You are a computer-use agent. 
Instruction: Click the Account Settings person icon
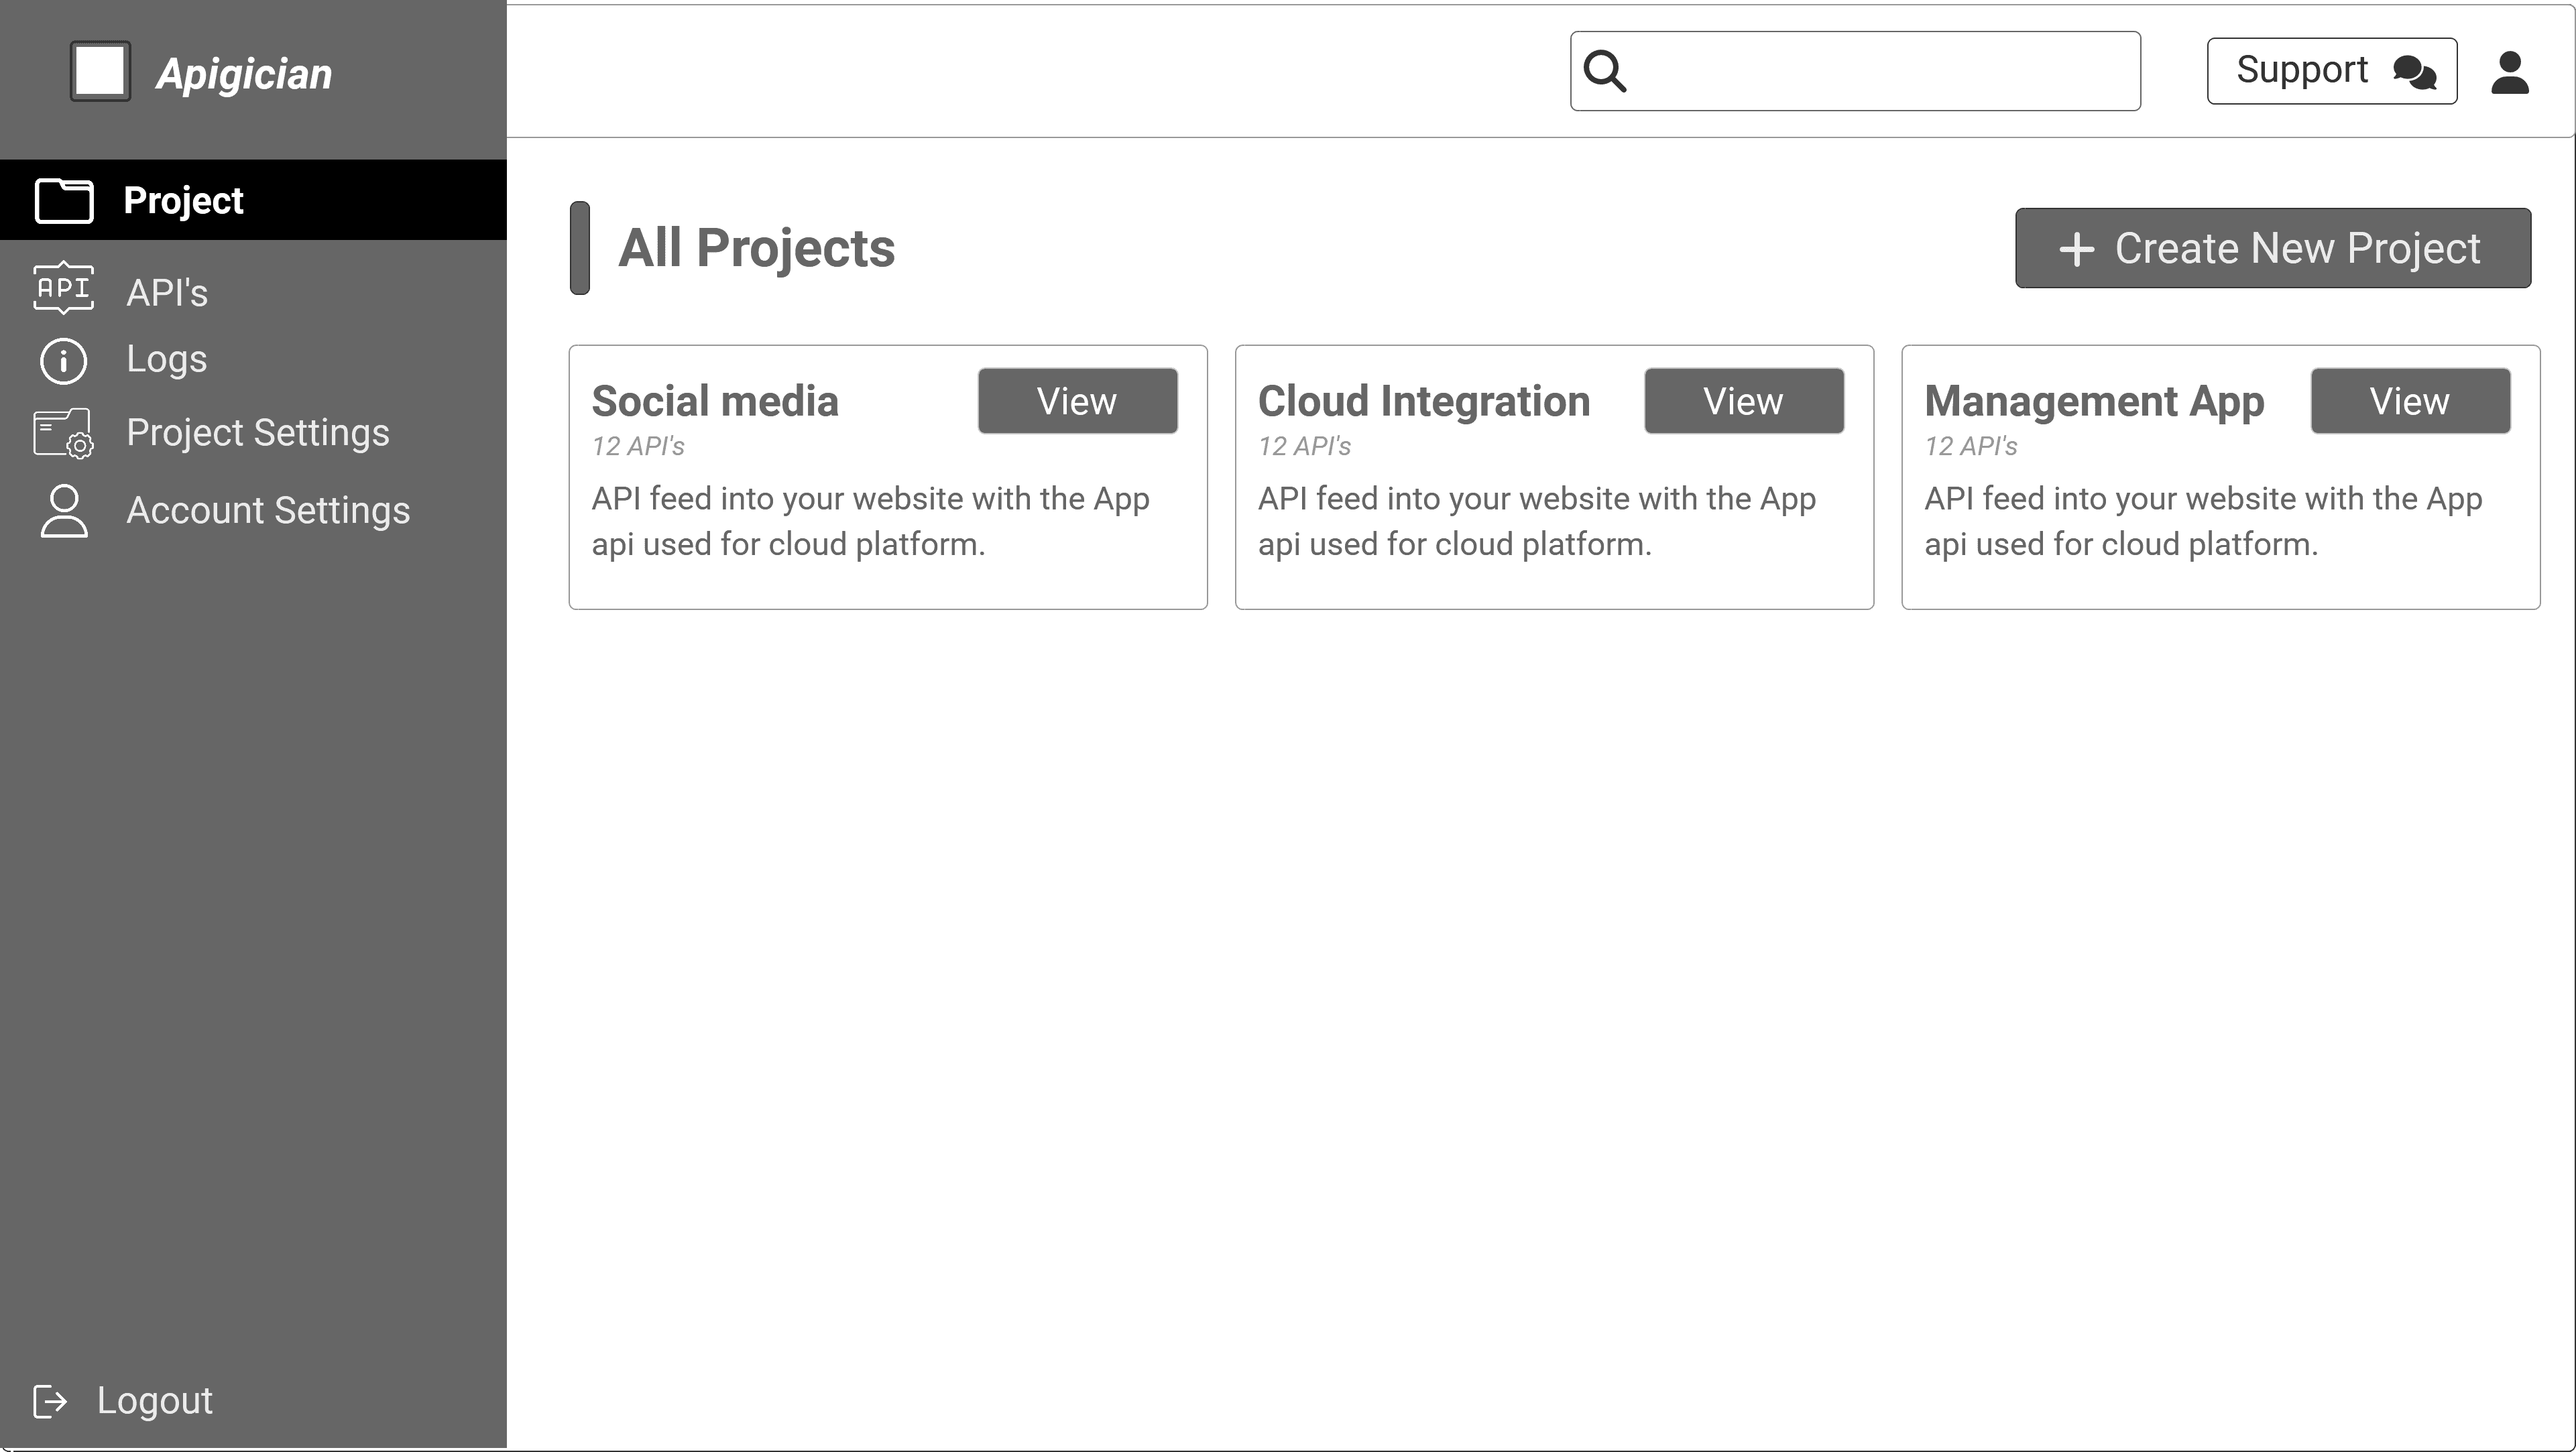(64, 511)
